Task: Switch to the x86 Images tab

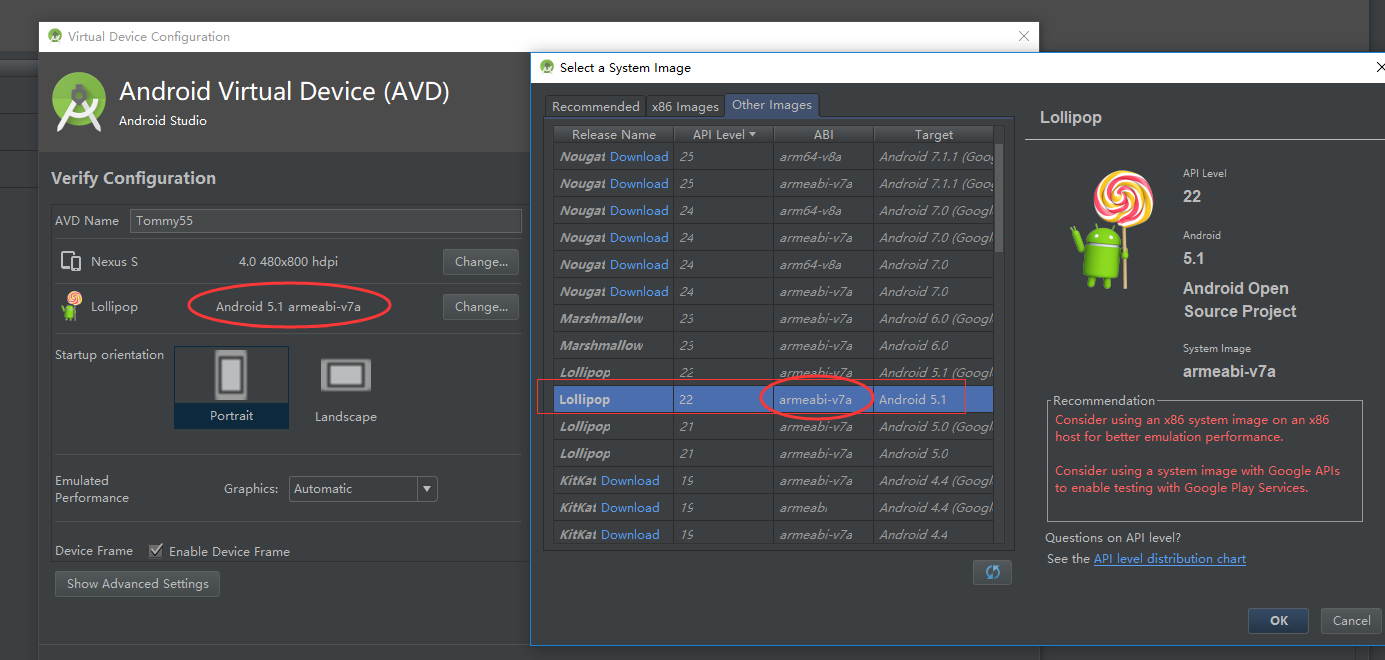Action: [x=685, y=106]
